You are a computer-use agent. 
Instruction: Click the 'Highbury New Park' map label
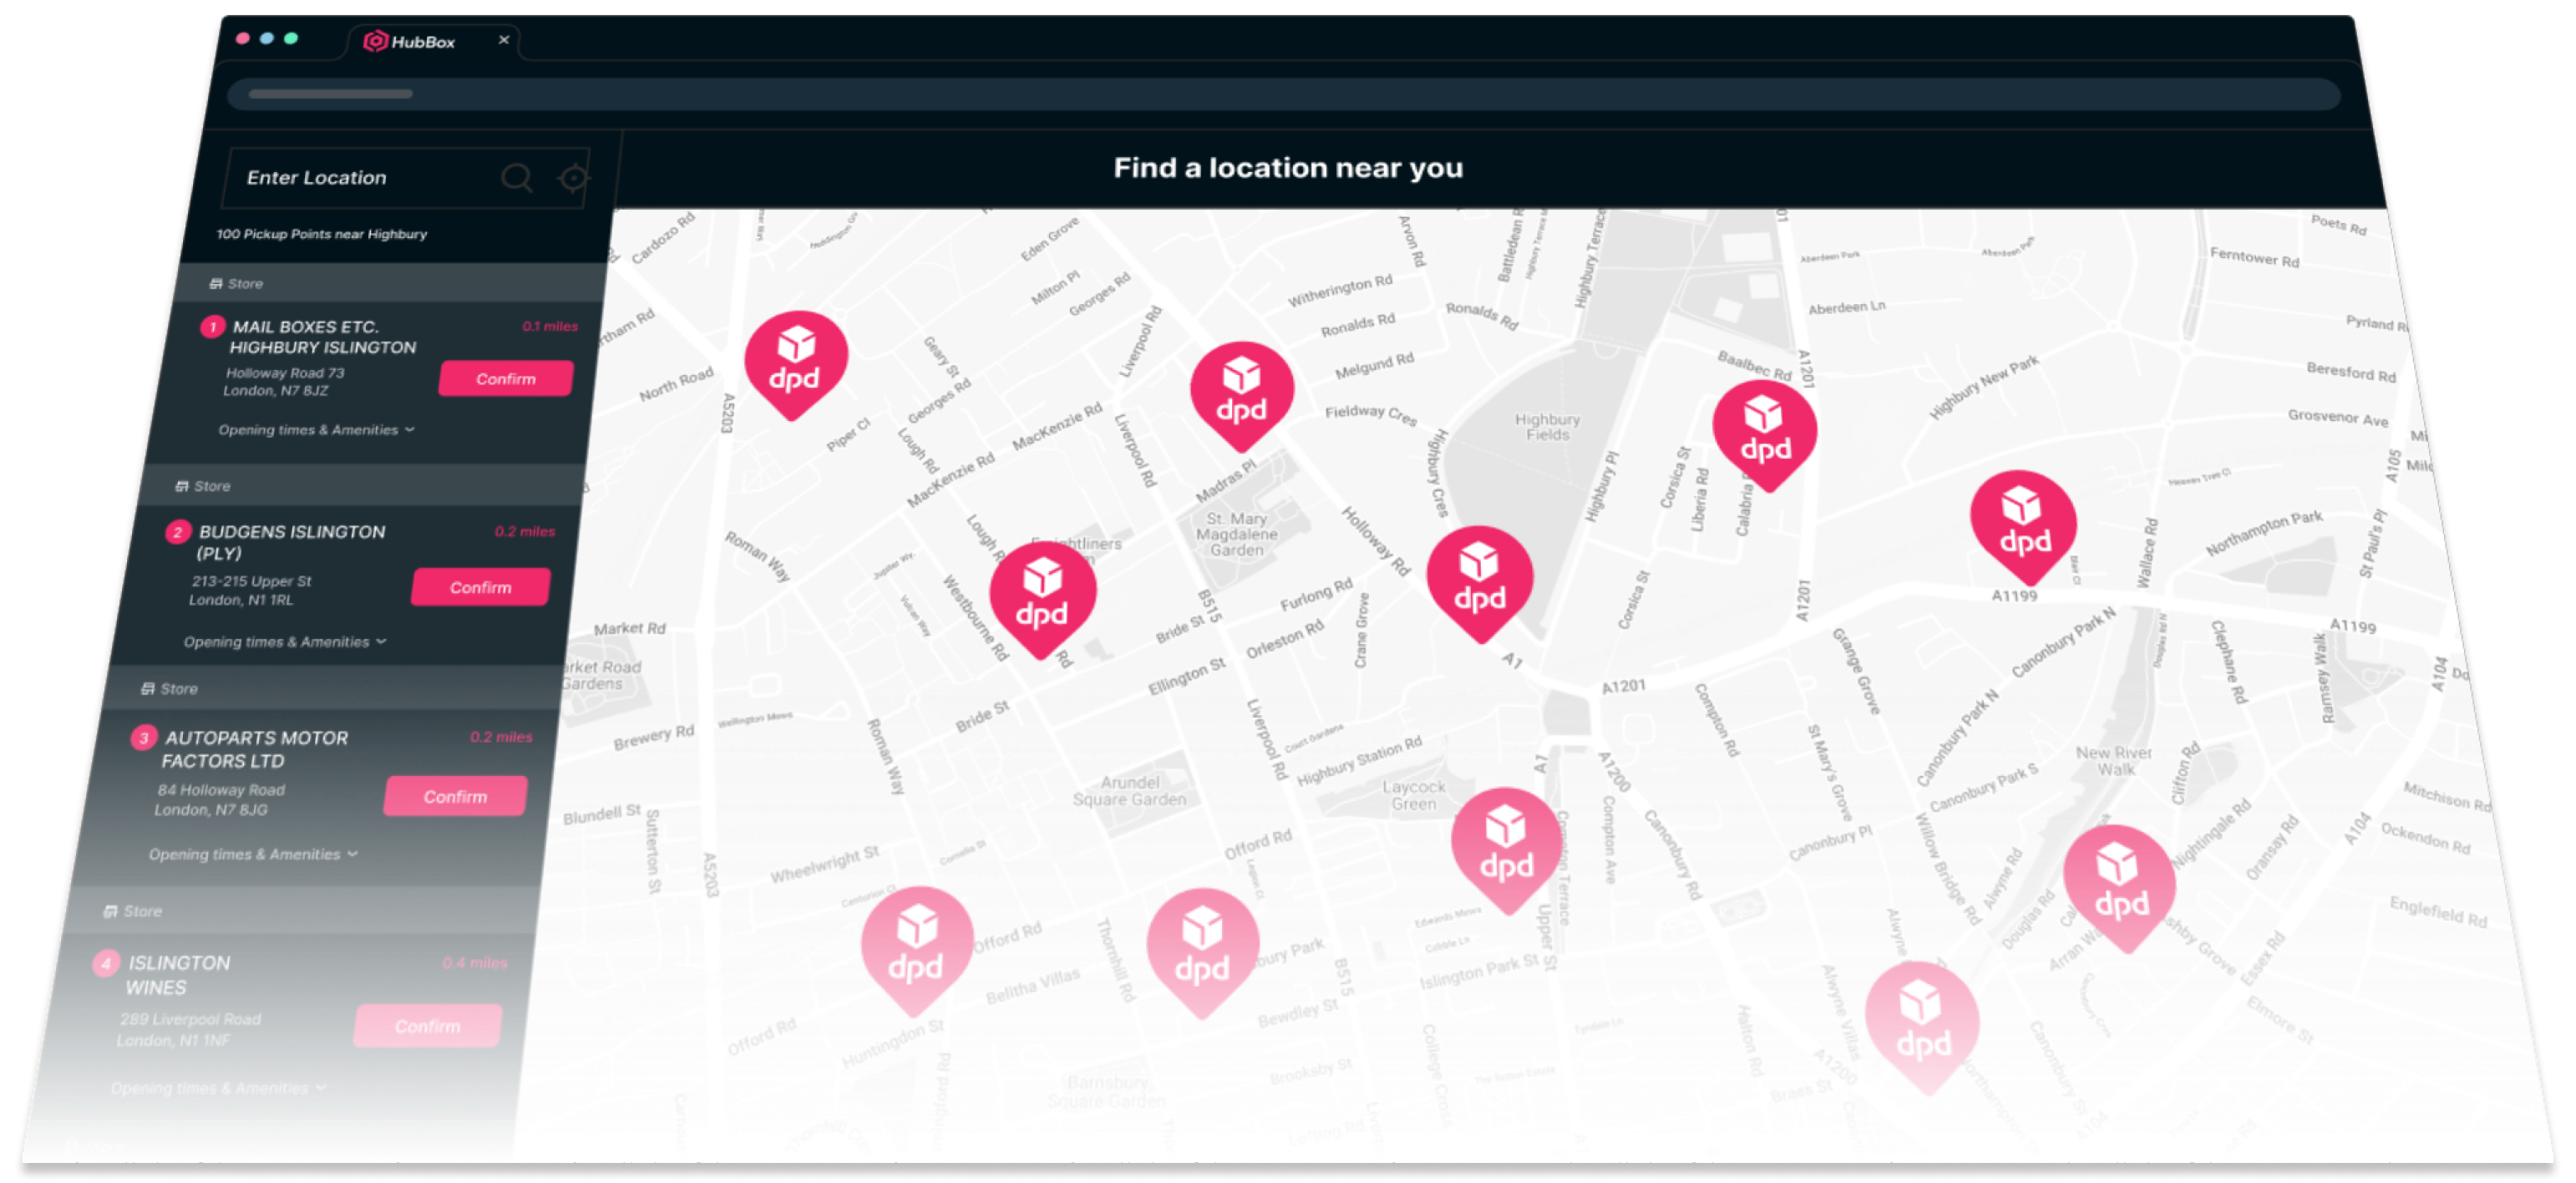(x=1983, y=387)
